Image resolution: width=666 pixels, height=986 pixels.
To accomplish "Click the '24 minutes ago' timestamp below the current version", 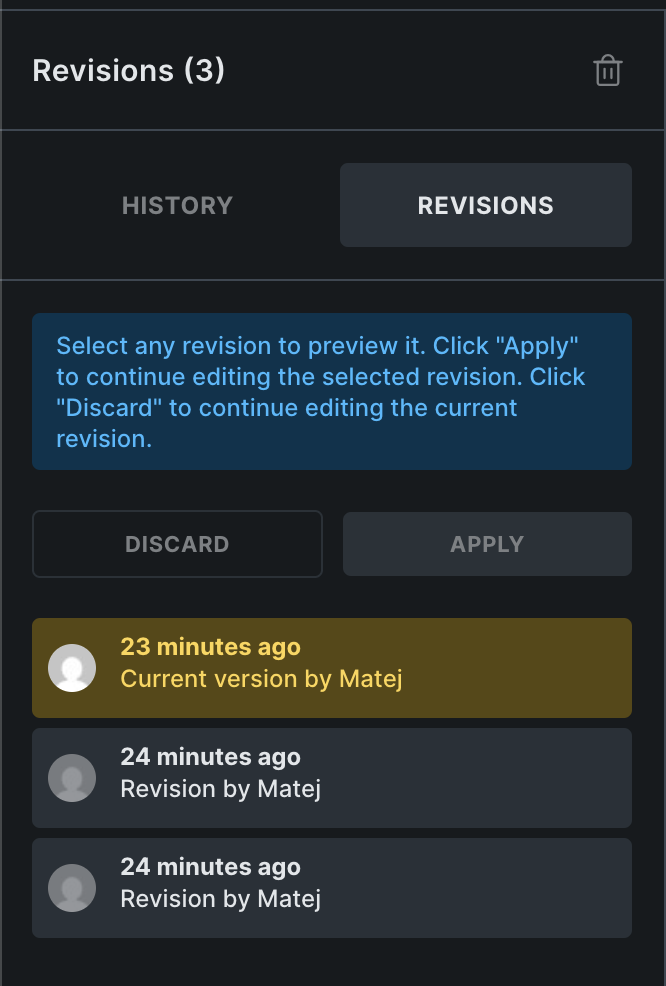I will [210, 757].
